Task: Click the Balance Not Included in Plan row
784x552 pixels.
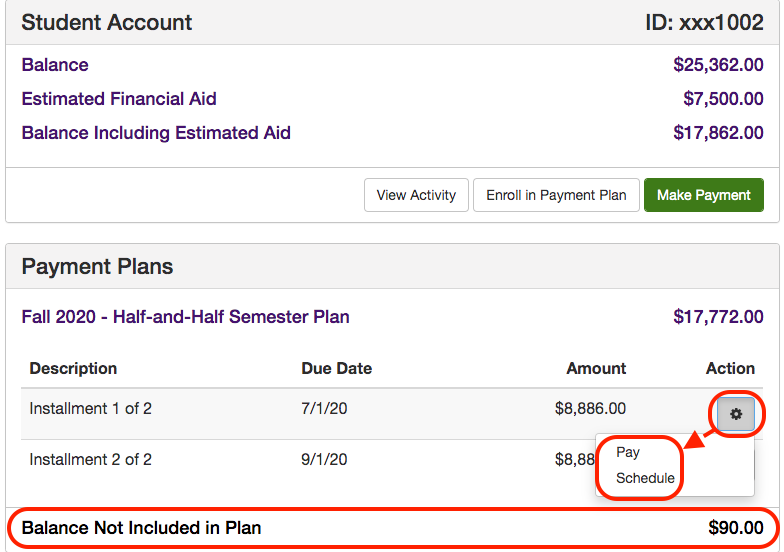Action: coord(141,528)
